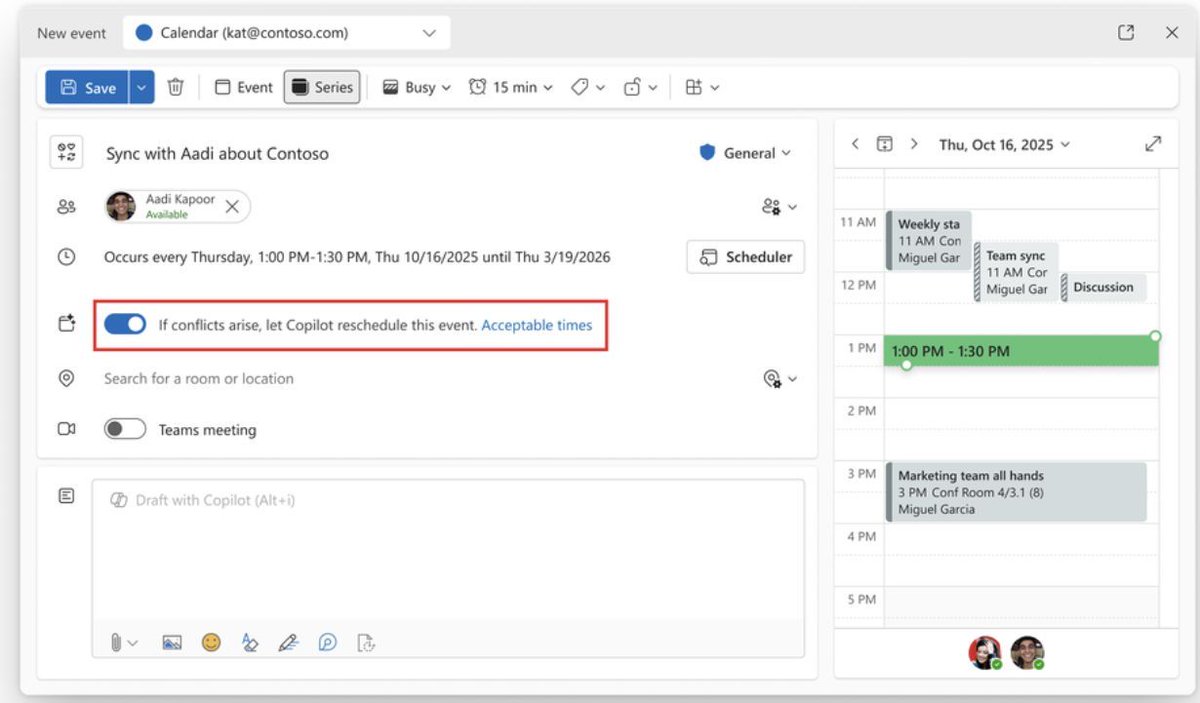This screenshot has width=1200, height=703.
Task: Click the Save button
Action: point(87,87)
